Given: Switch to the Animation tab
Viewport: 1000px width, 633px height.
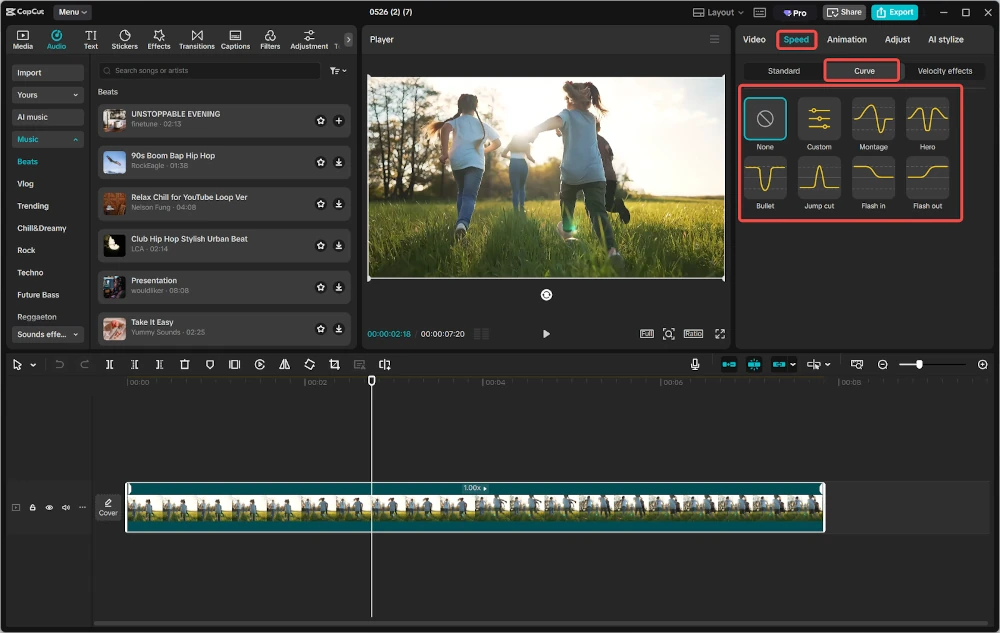Looking at the screenshot, I should [x=846, y=40].
